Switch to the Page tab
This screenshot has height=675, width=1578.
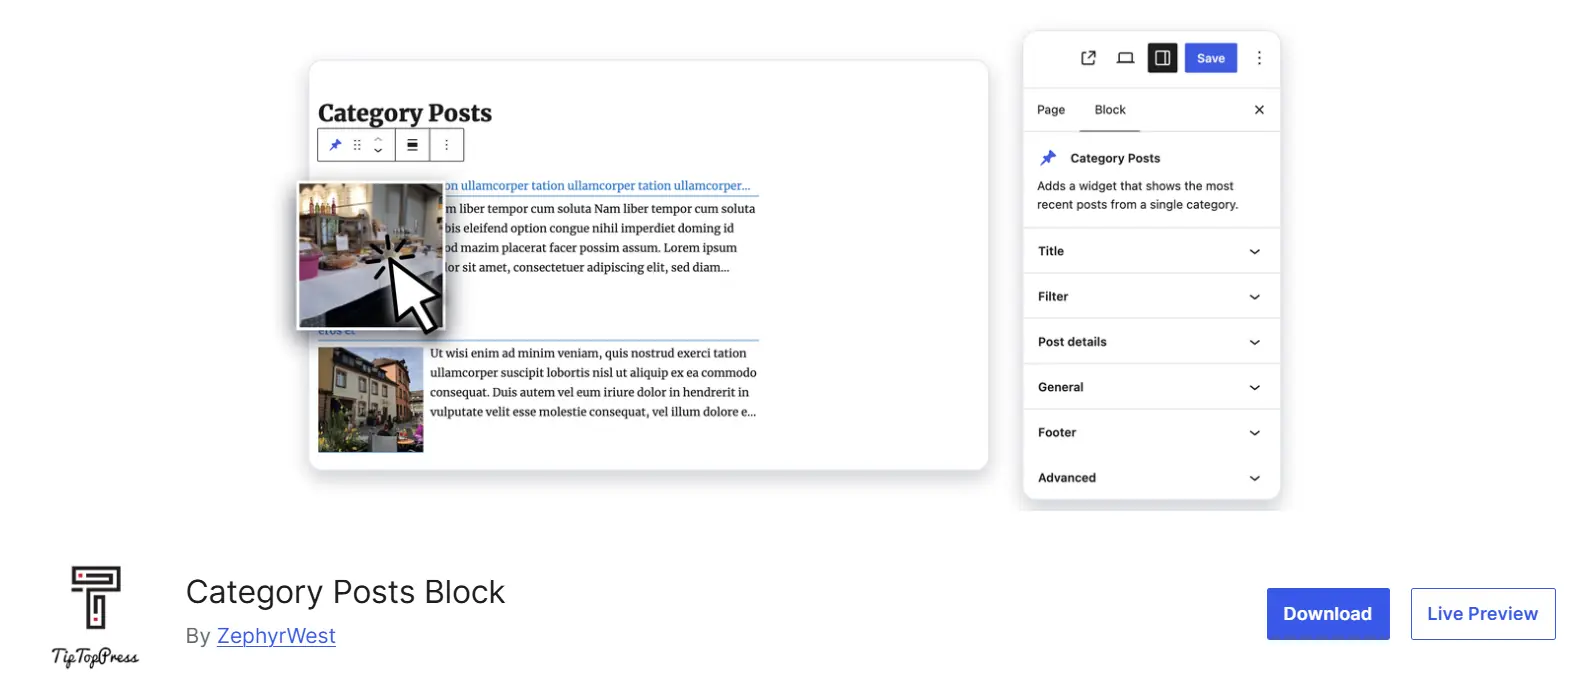[x=1051, y=110]
